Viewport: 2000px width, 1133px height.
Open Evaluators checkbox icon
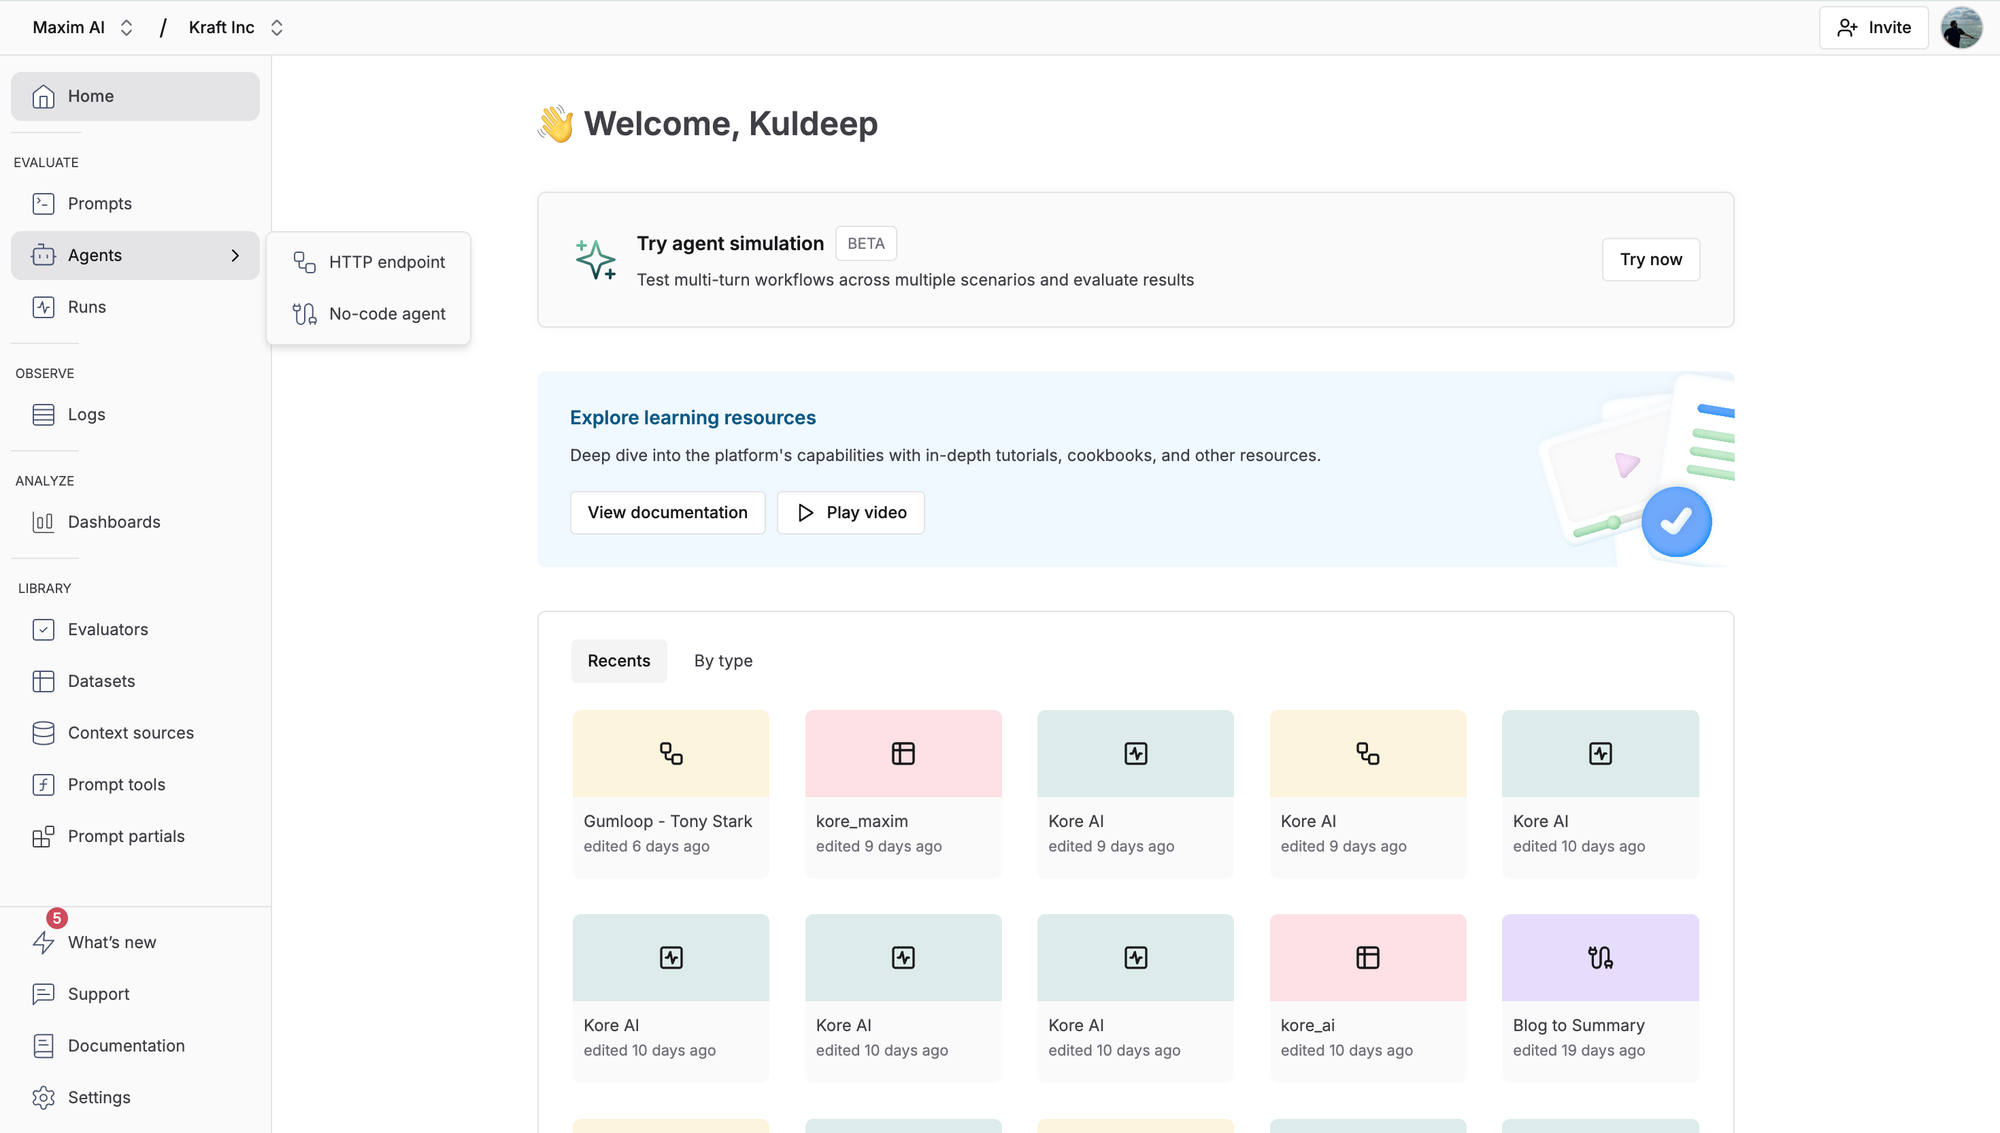pos(43,630)
